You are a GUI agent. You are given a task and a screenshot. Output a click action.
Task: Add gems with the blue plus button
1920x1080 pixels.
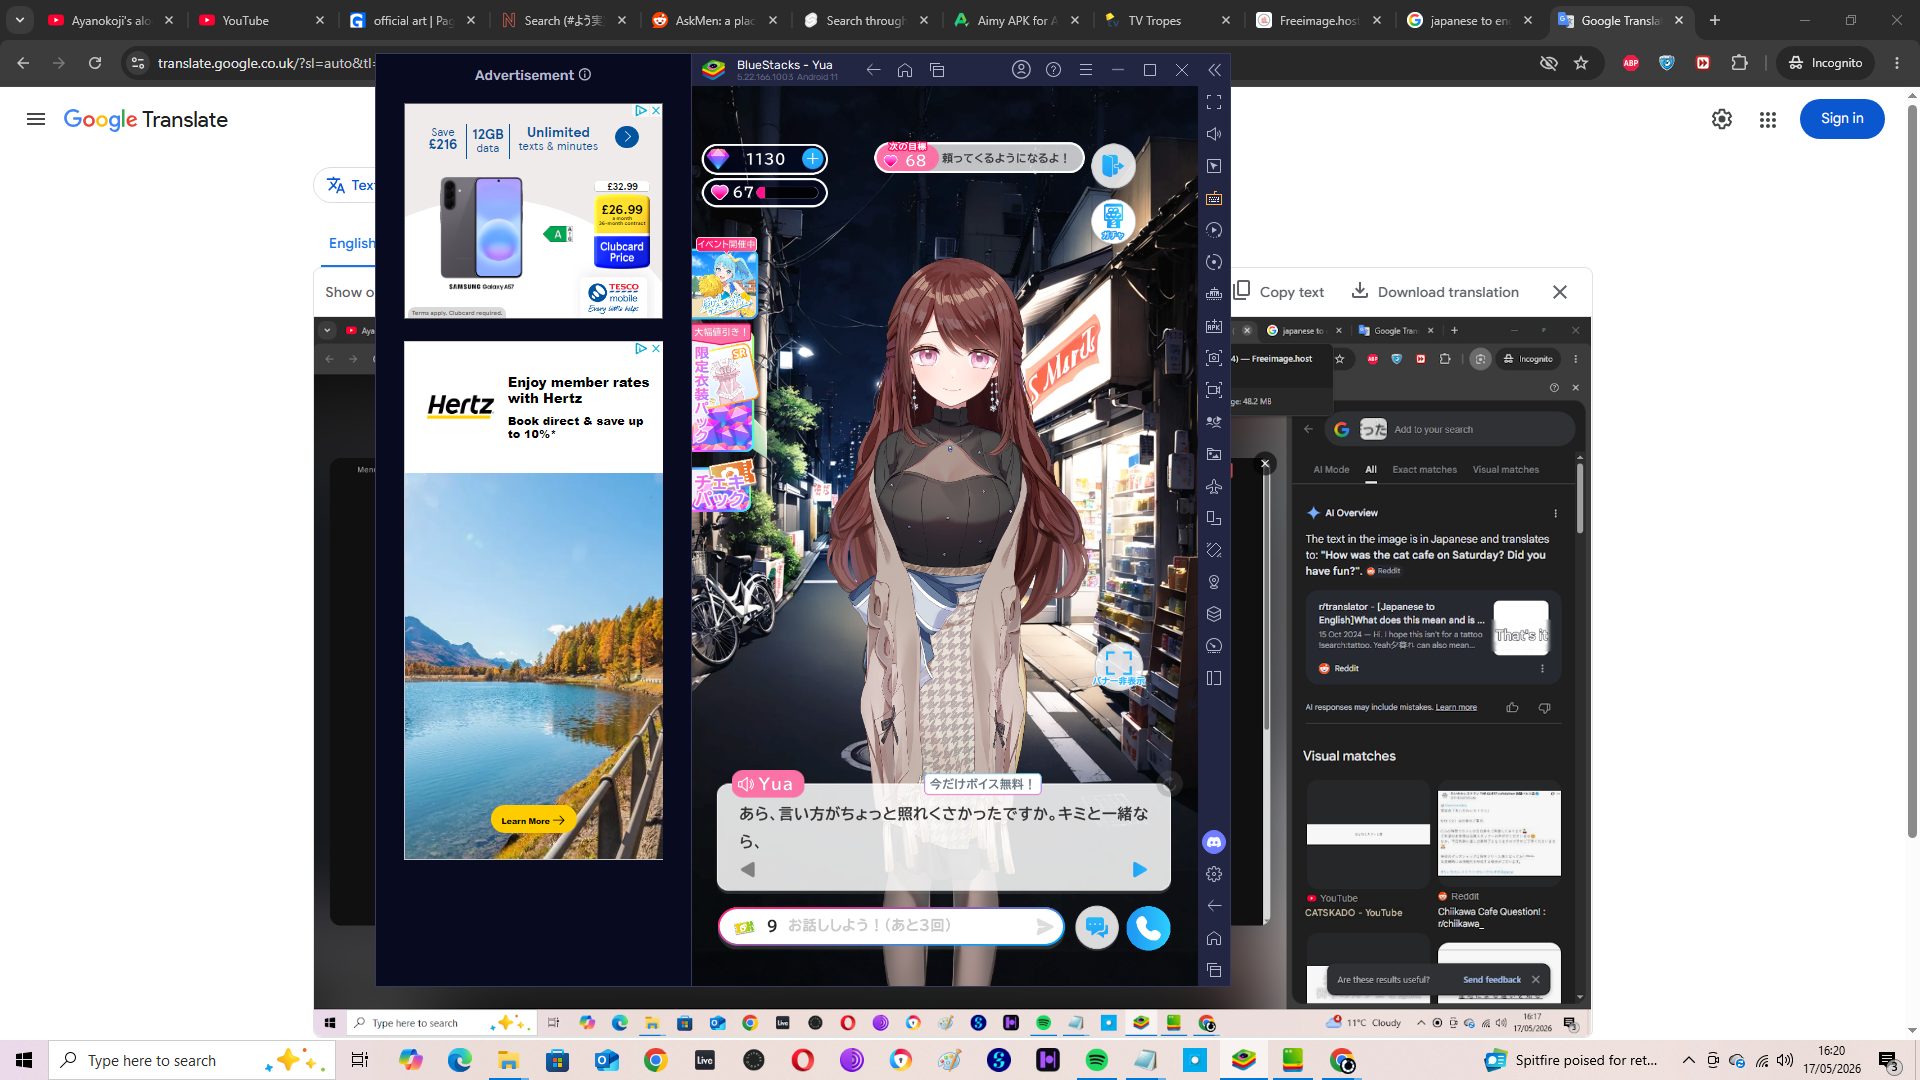813,159
